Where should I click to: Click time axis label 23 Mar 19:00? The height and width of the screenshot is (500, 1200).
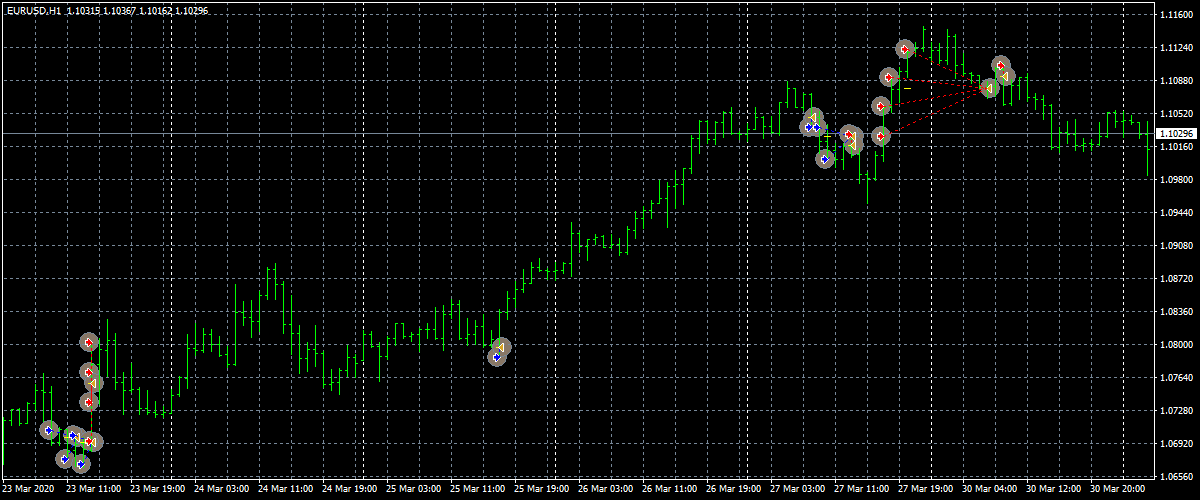(158, 490)
